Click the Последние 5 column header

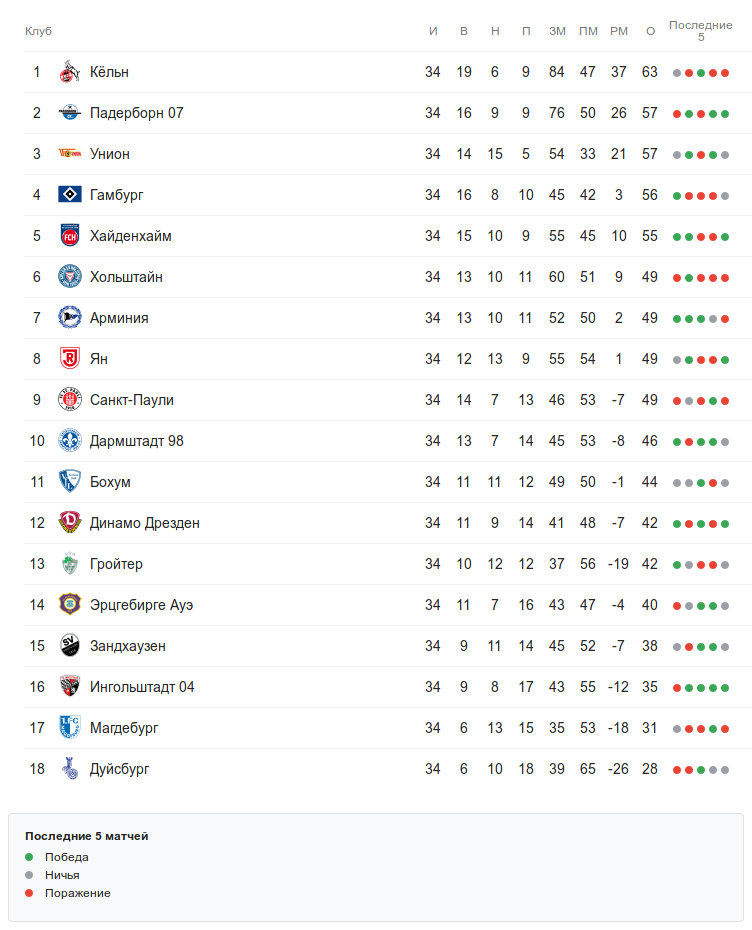tap(700, 31)
